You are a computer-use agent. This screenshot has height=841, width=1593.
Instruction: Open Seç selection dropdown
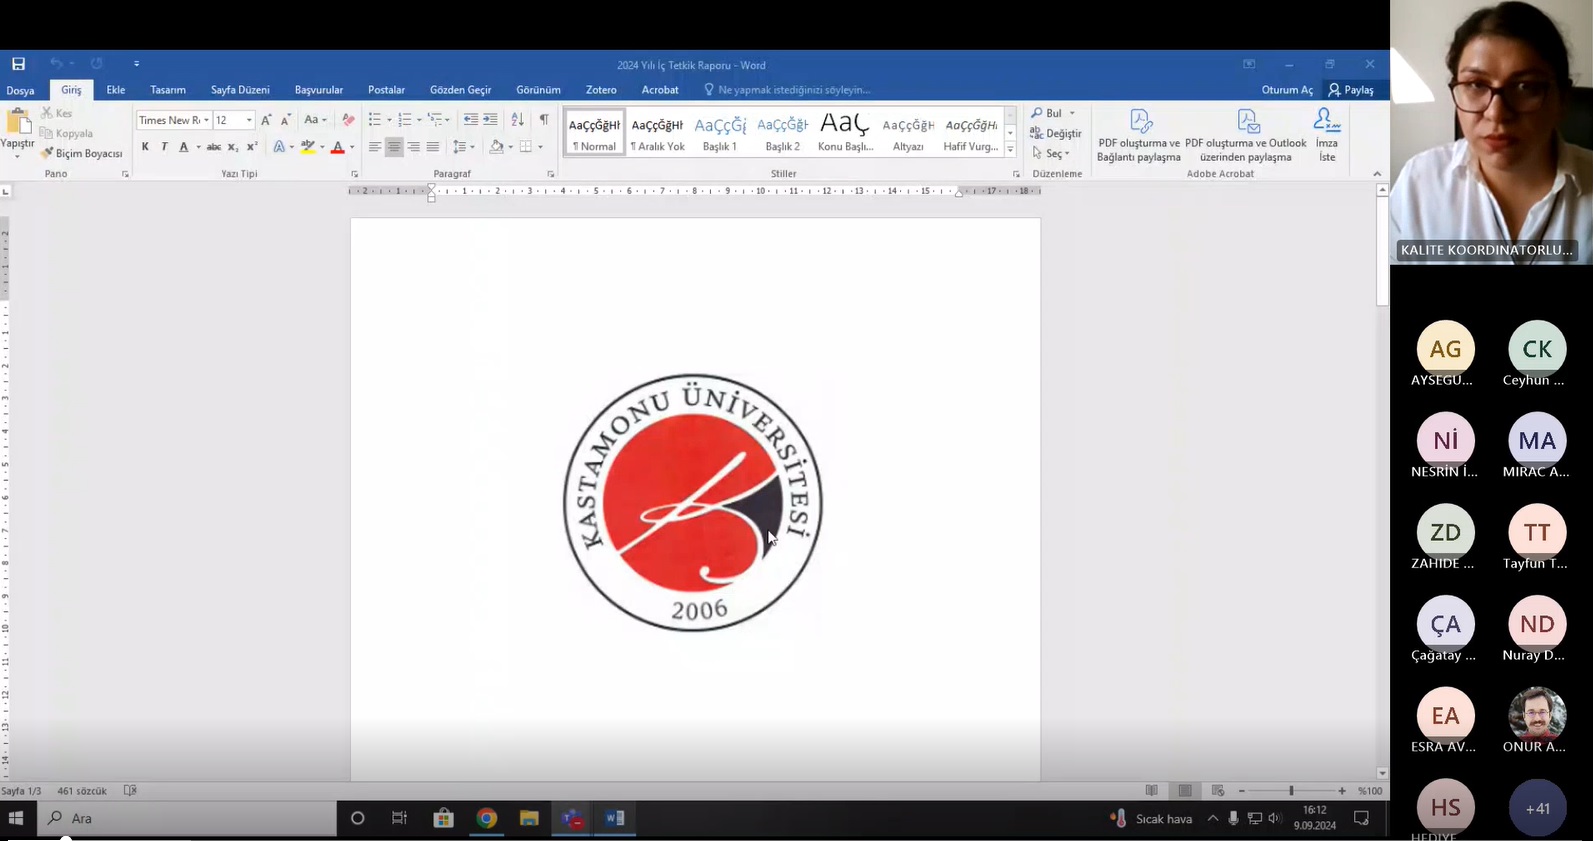tap(1051, 154)
